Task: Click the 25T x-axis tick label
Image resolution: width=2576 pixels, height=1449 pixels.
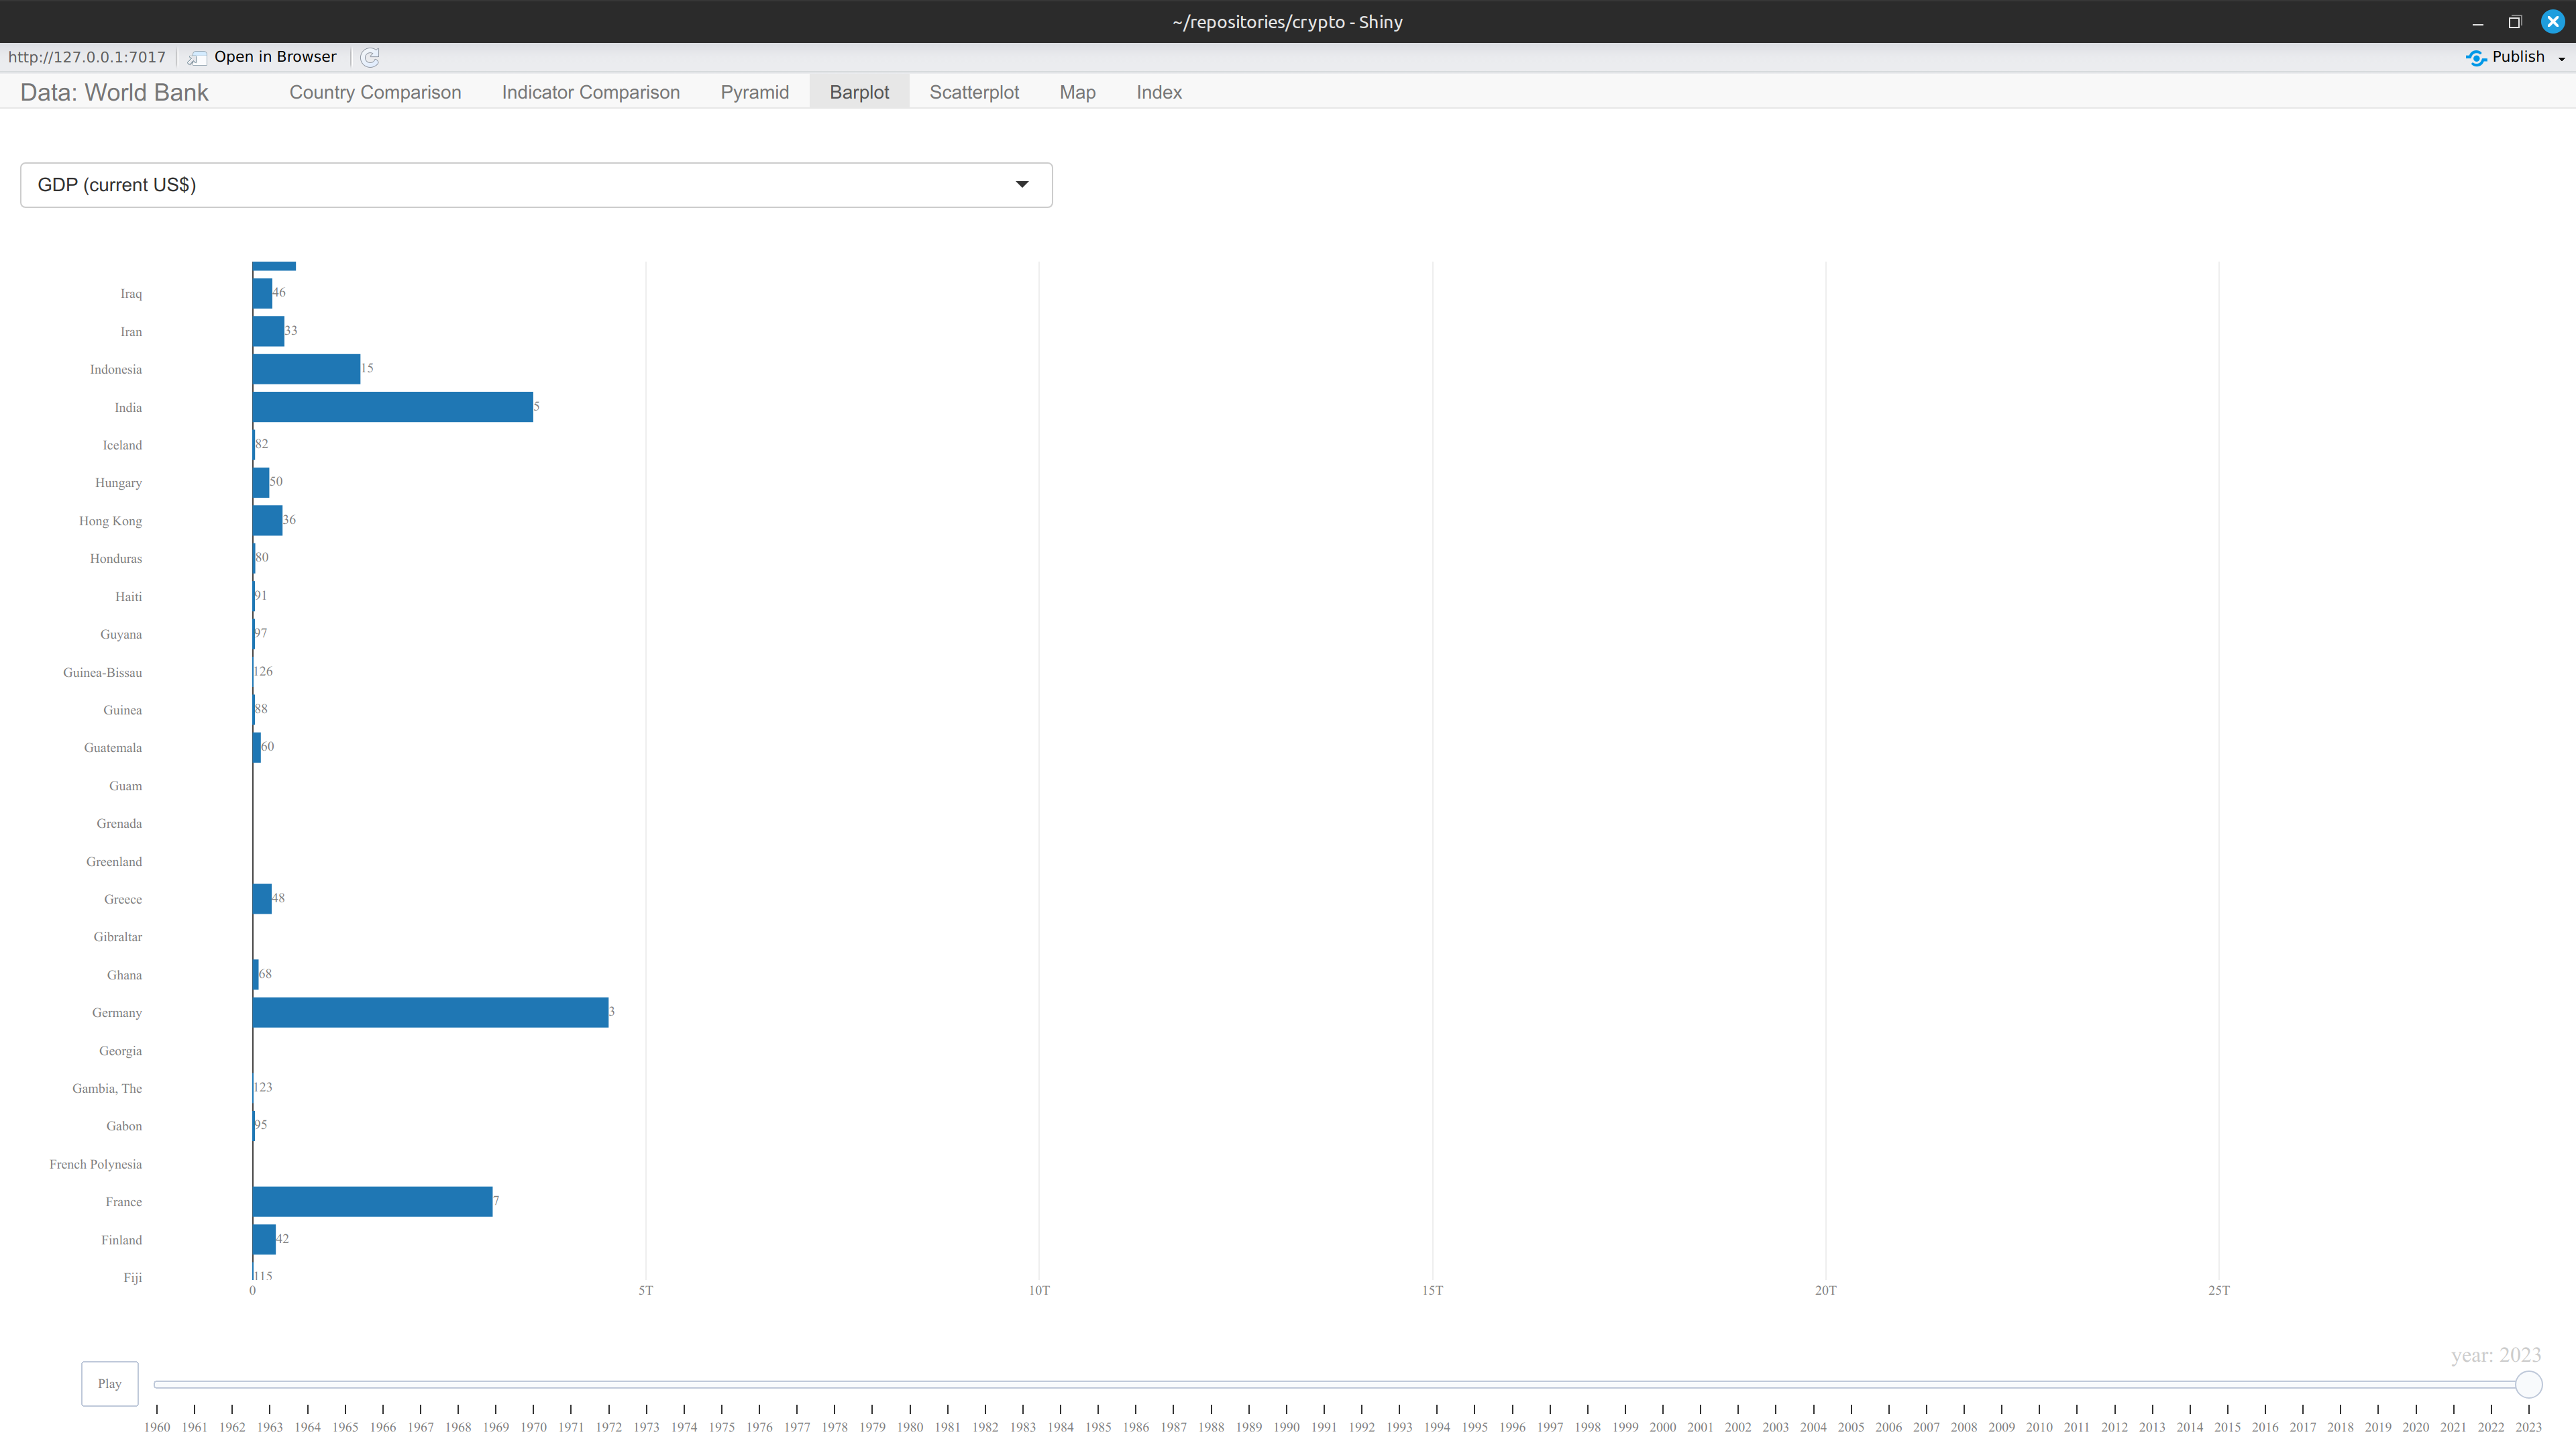Action: click(2219, 1290)
